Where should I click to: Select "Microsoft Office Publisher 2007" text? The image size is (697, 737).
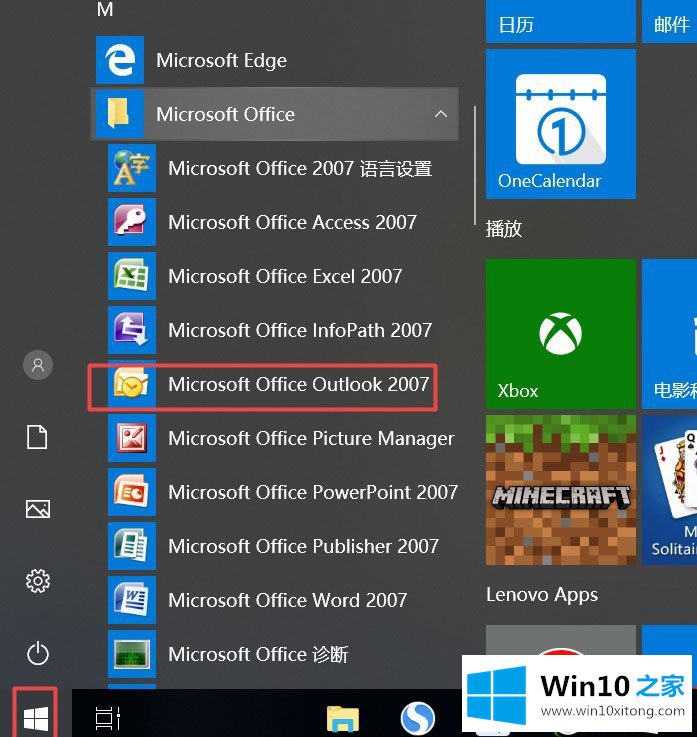click(304, 547)
